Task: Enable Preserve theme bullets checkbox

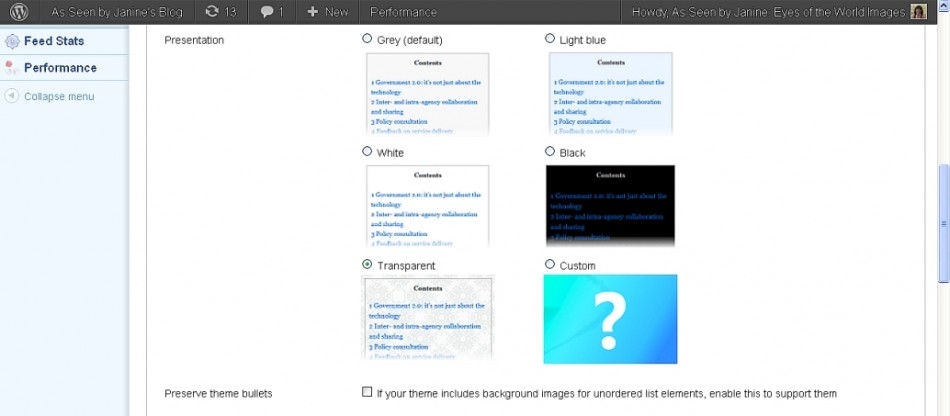Action: pos(367,392)
